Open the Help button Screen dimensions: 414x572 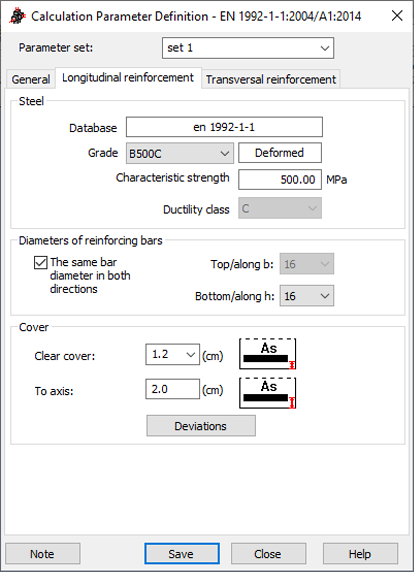click(x=360, y=553)
